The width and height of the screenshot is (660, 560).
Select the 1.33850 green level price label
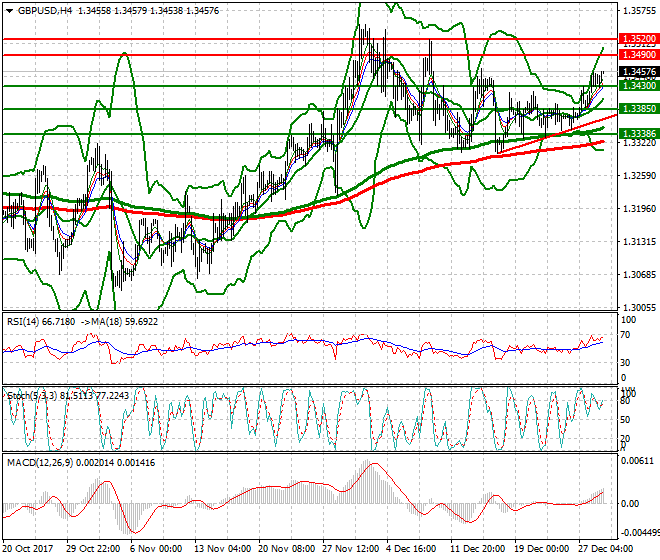coord(639,109)
